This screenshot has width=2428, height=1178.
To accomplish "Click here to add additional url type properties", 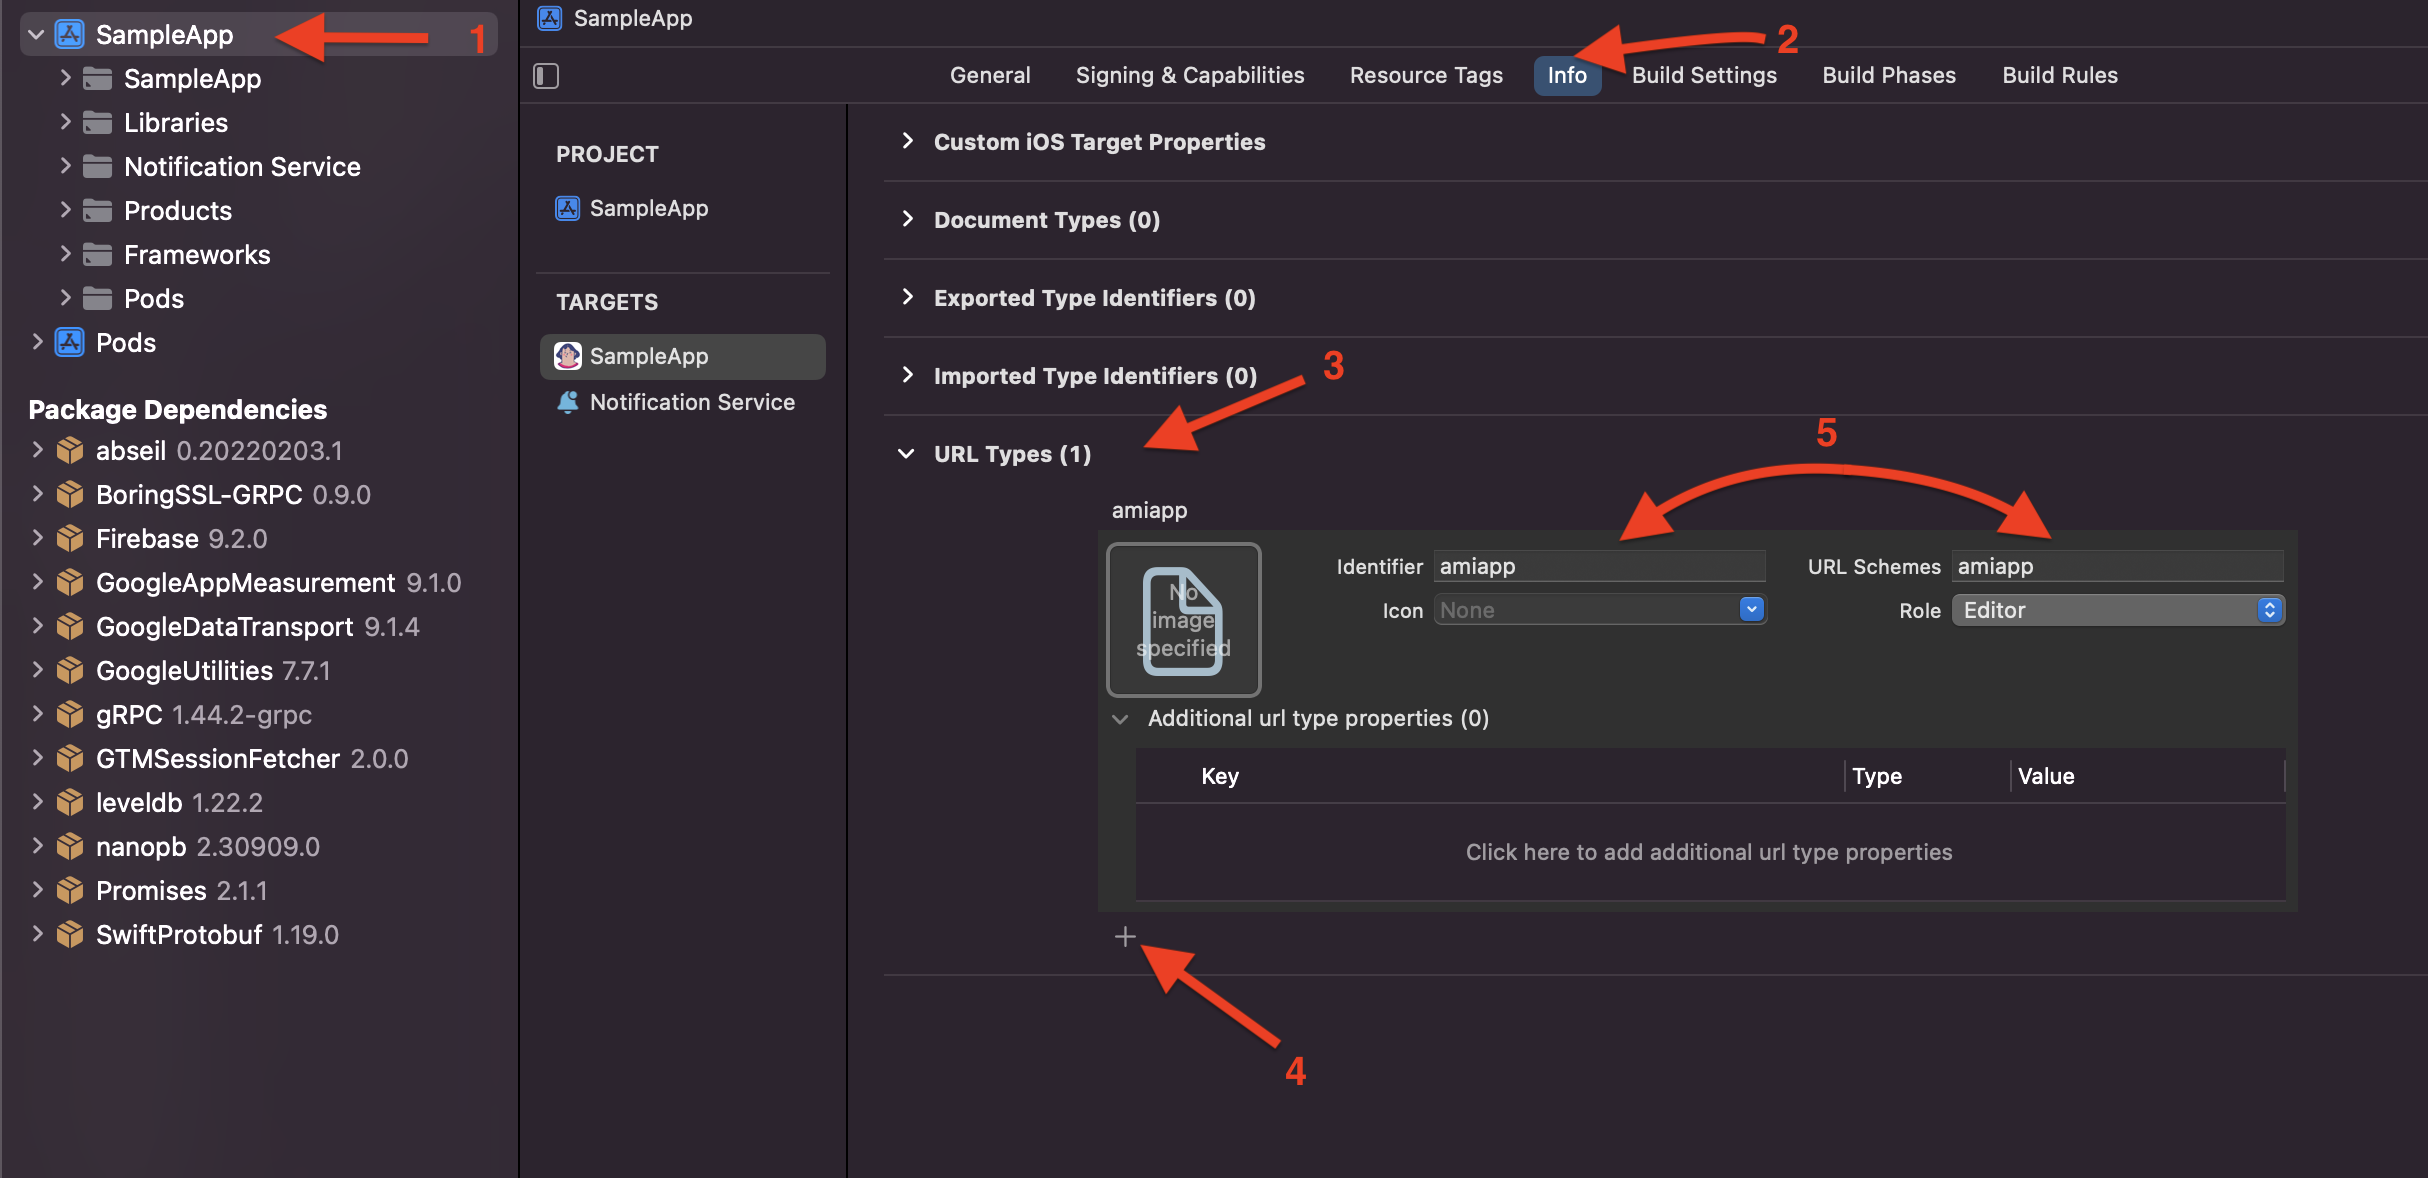I will click(x=1709, y=852).
